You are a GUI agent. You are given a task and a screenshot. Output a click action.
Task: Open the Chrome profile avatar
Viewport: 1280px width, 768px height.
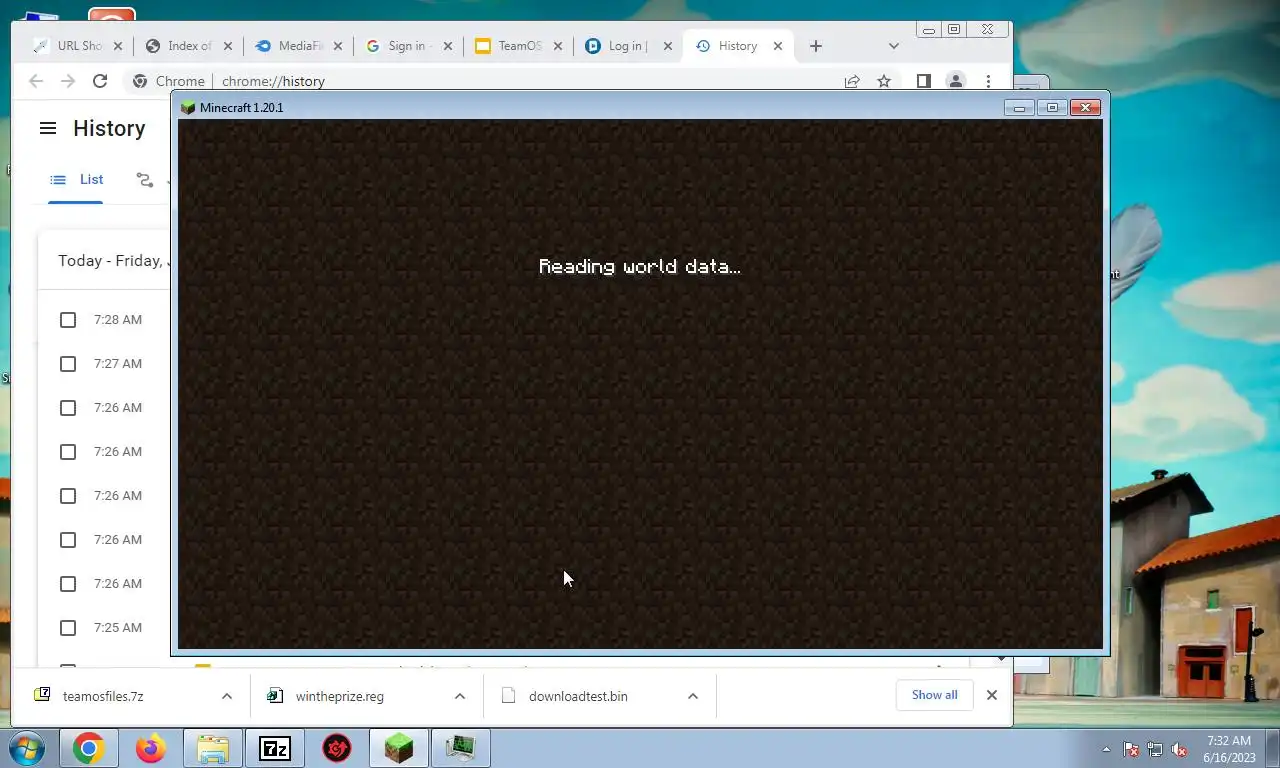click(956, 81)
